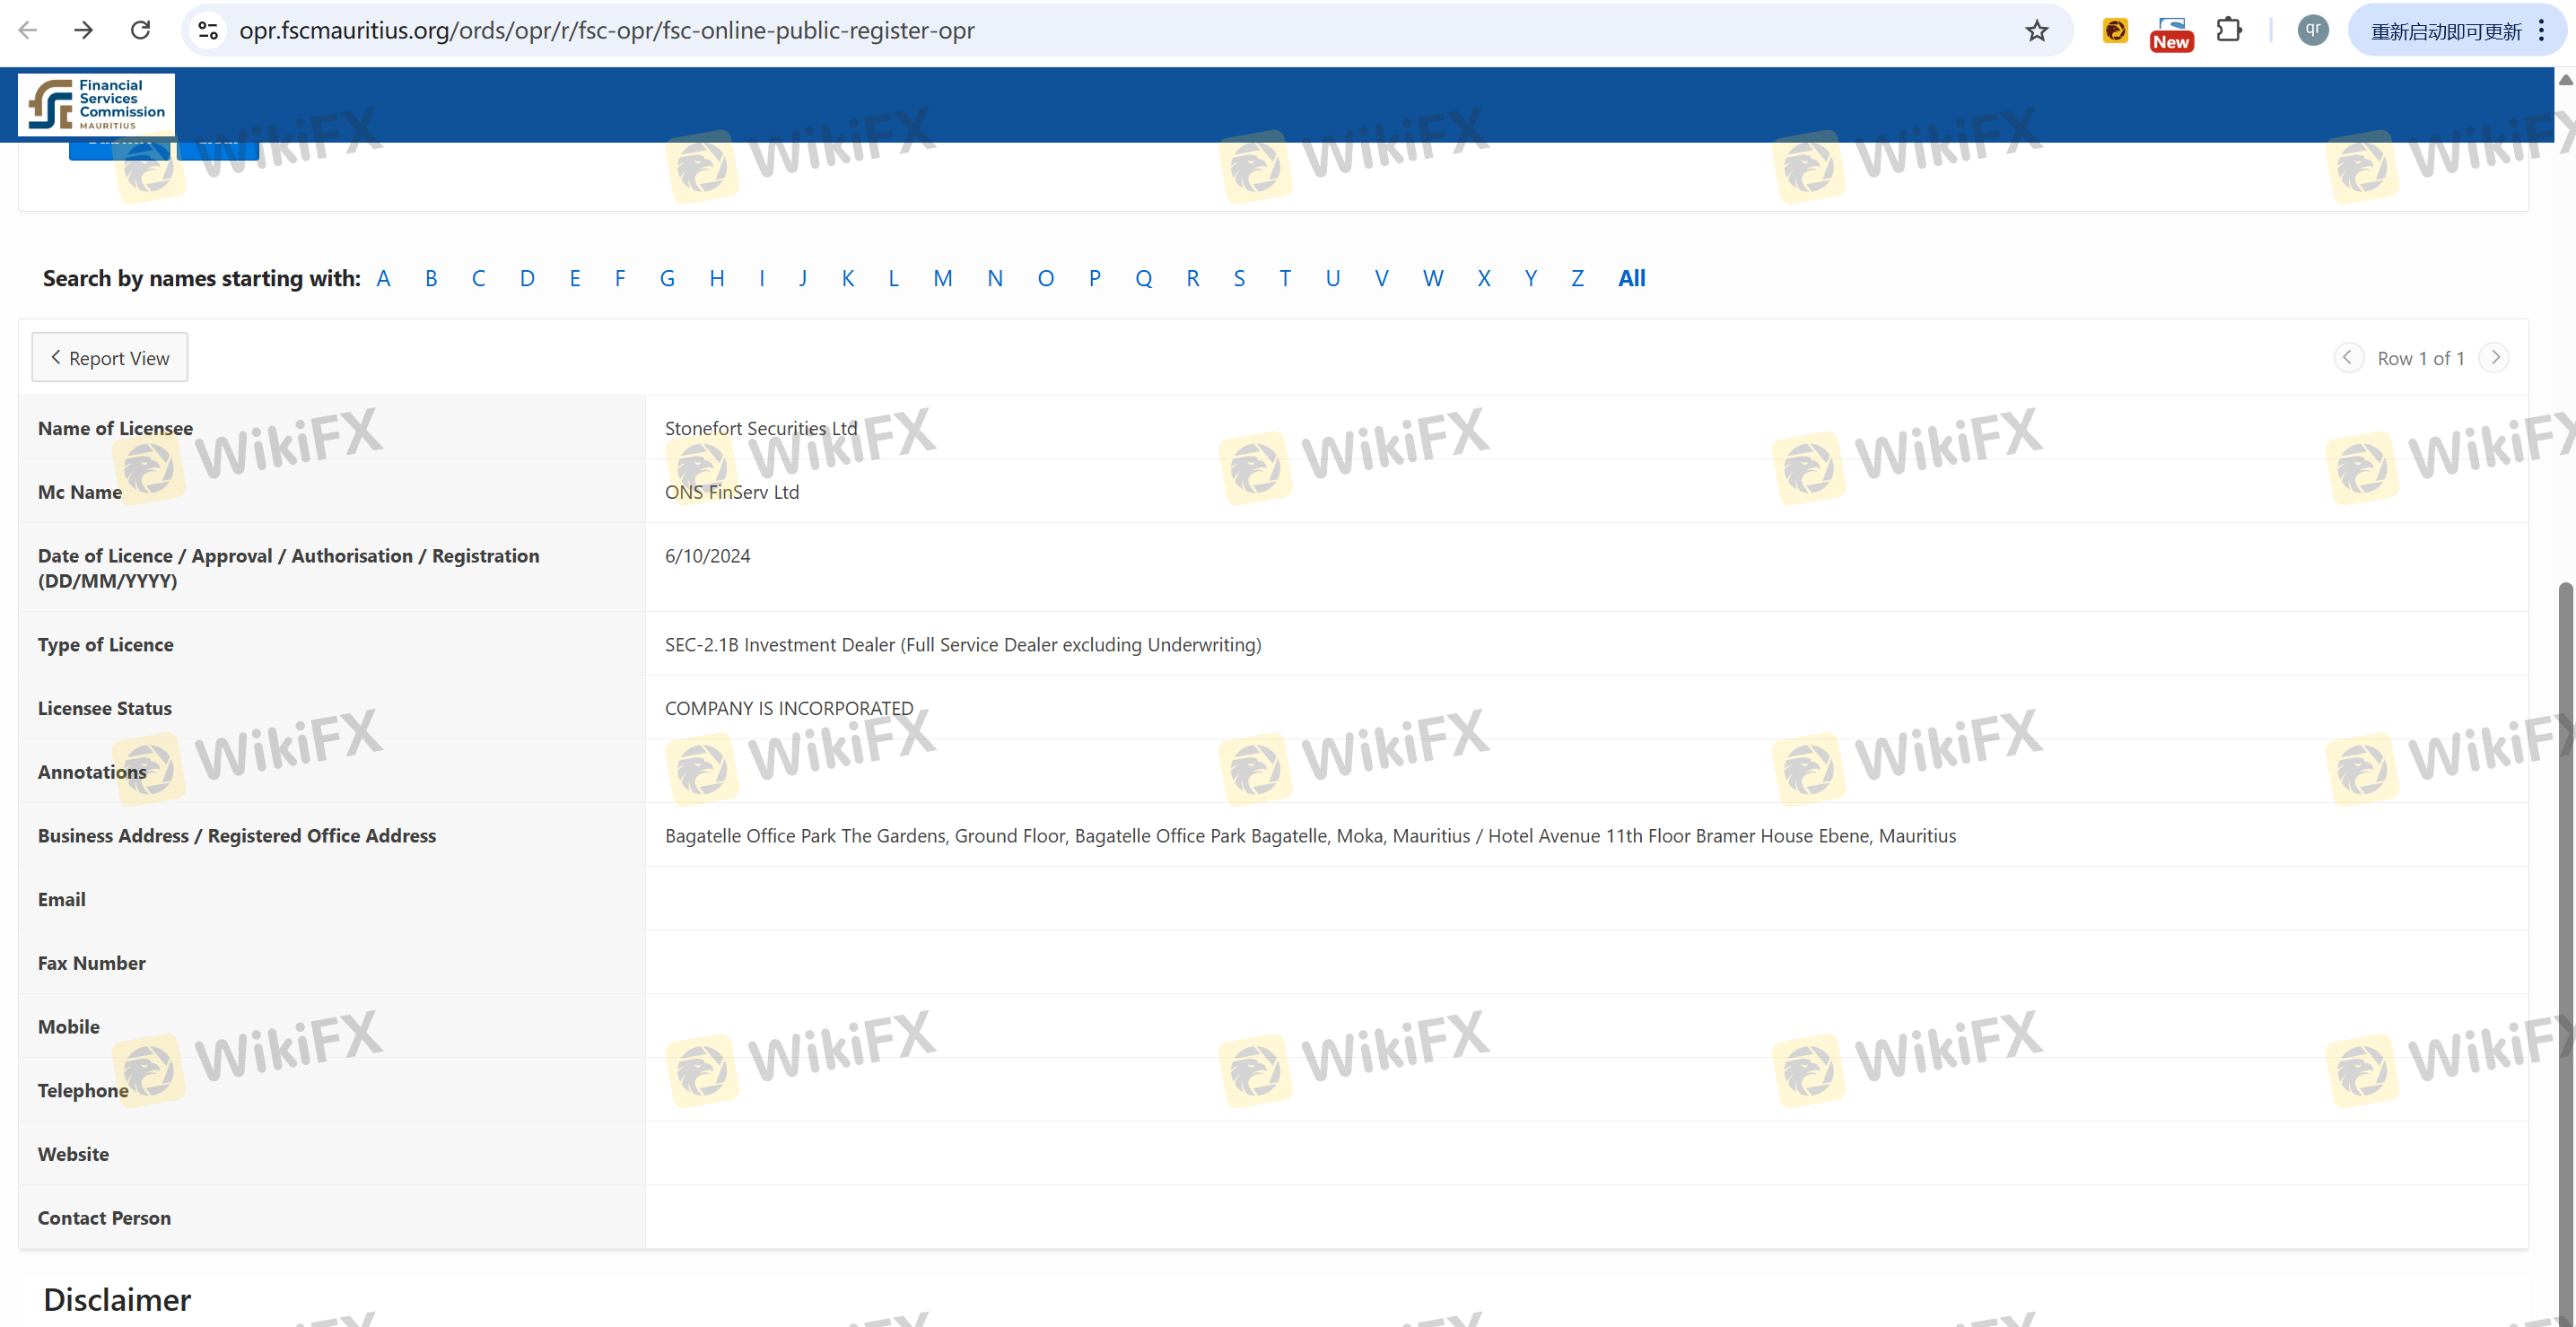The height and width of the screenshot is (1327, 2576).
Task: Open site information icon in address bar
Action: click(208, 30)
